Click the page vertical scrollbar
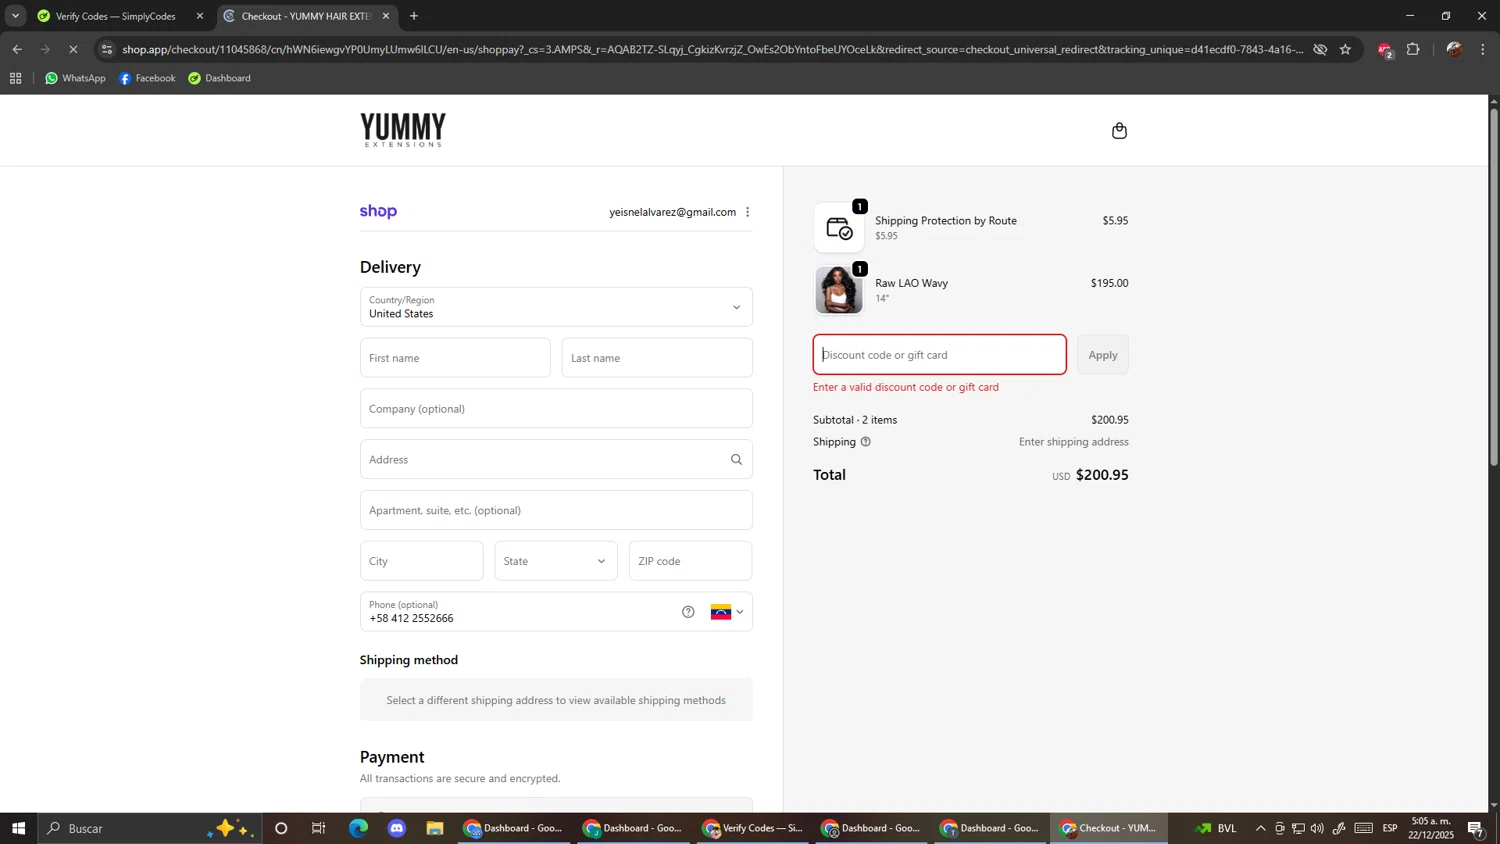Image resolution: width=1500 pixels, height=844 pixels. [1494, 287]
